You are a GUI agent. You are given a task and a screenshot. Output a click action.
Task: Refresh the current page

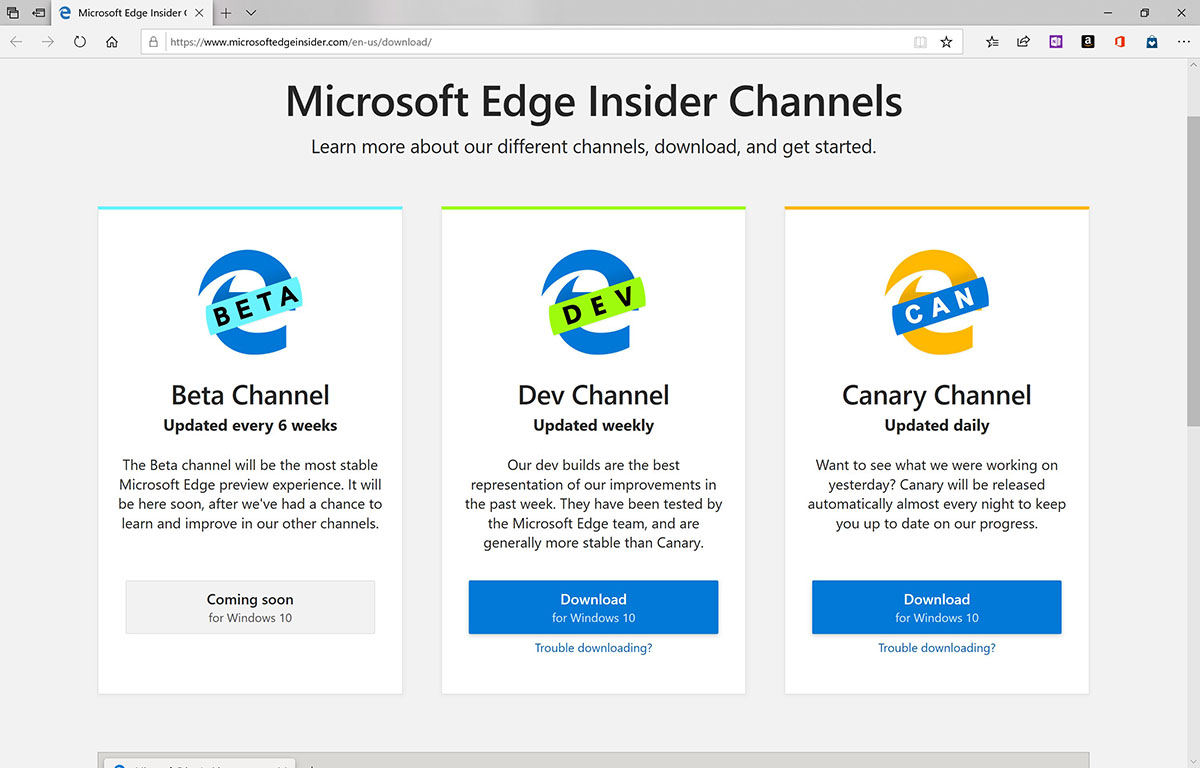[79, 42]
